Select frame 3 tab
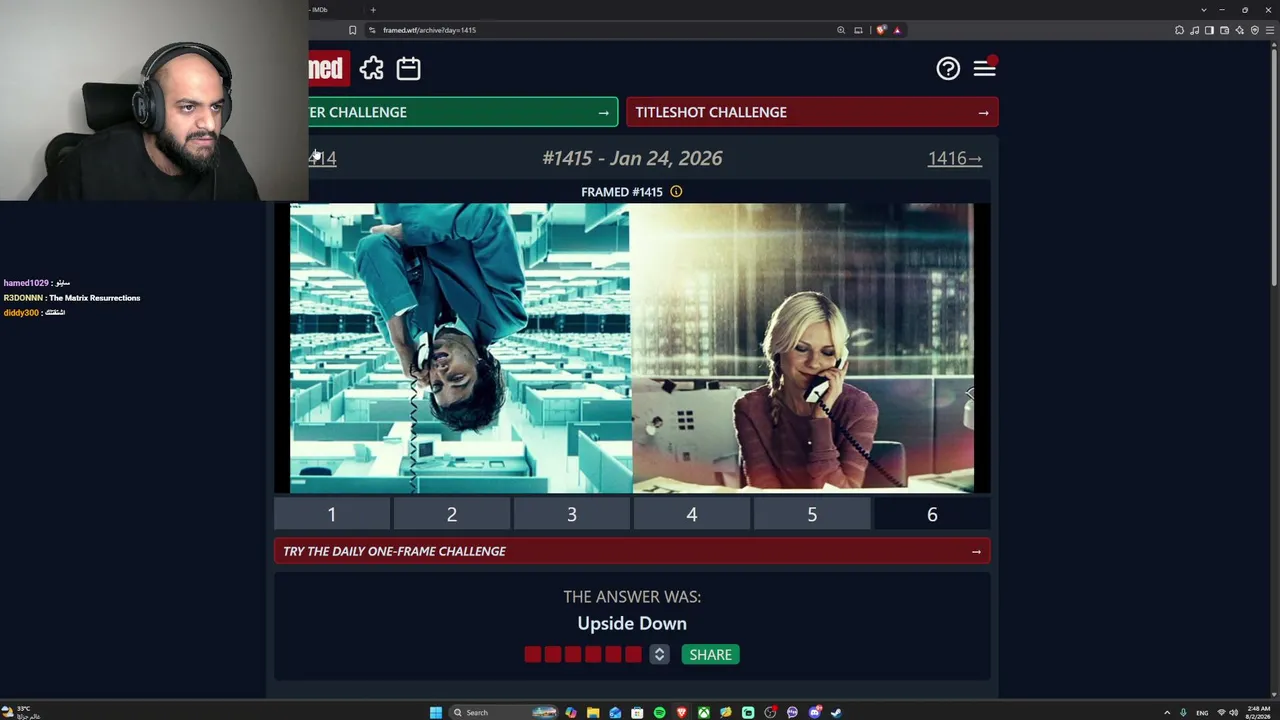 point(572,514)
